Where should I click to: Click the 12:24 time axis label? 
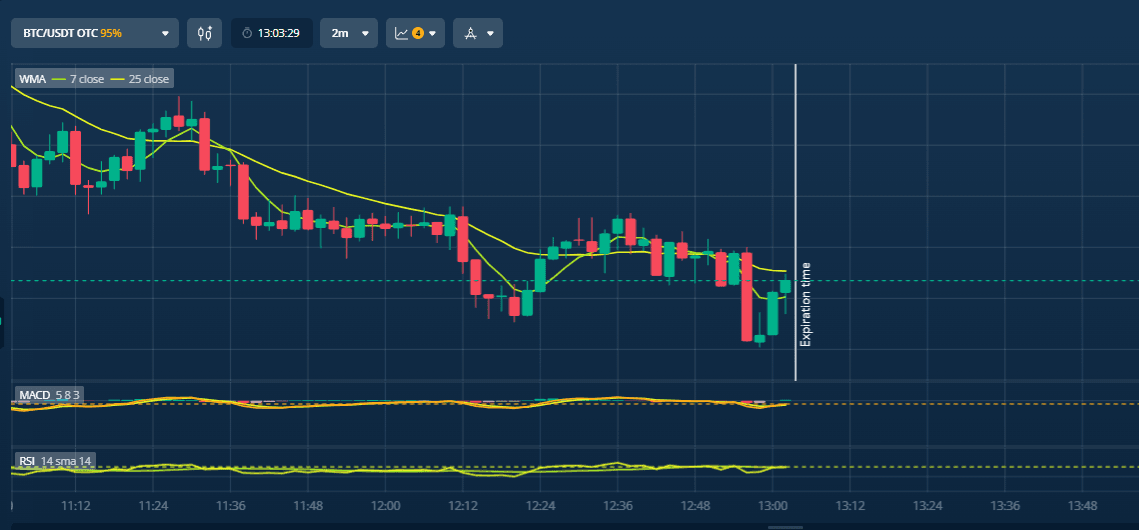pyautogui.click(x=540, y=505)
